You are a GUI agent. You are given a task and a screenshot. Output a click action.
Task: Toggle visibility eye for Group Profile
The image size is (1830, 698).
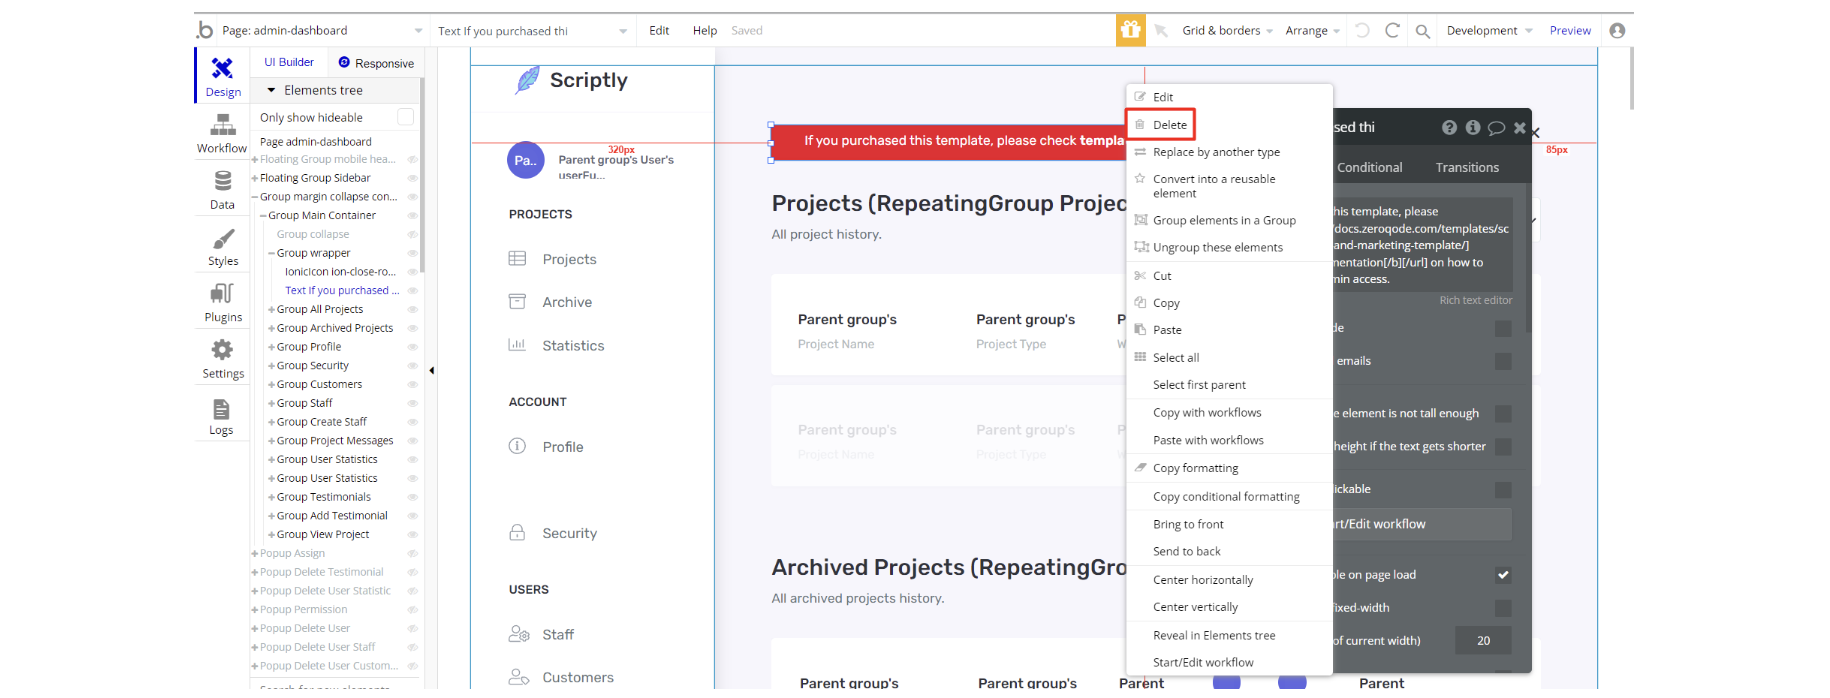coord(412,347)
